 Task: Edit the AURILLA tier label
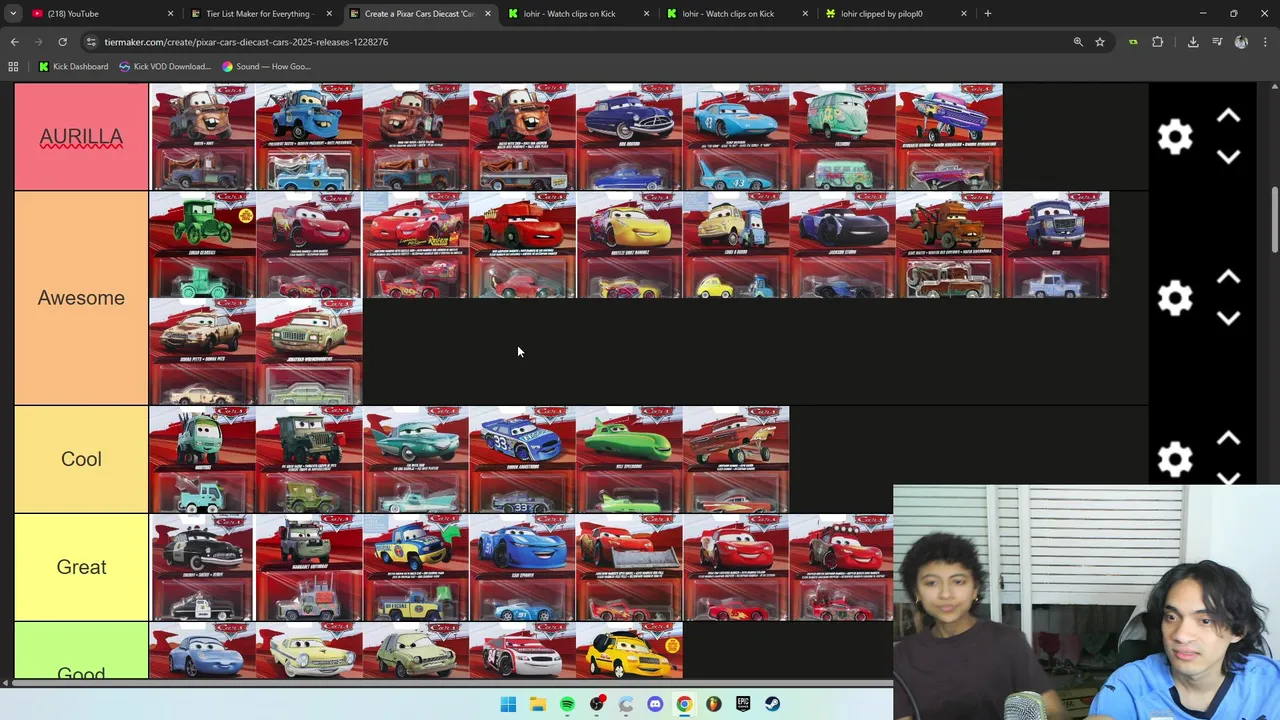click(x=81, y=137)
